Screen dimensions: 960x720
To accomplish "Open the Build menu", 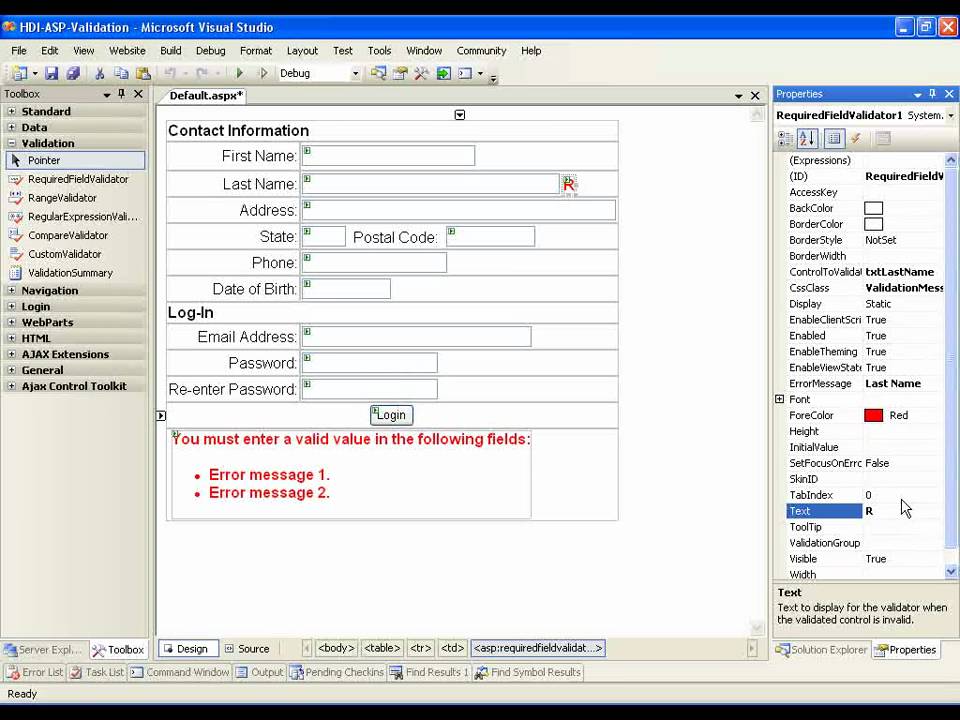I will [171, 51].
